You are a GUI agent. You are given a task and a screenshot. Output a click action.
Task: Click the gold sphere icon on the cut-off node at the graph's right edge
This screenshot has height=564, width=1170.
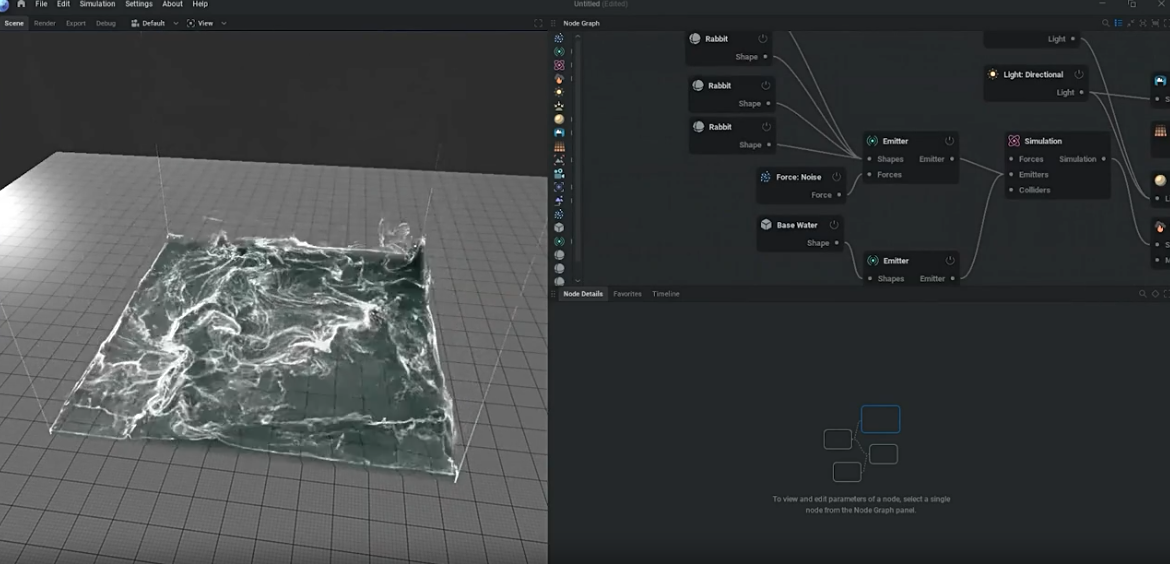[x=1160, y=181]
